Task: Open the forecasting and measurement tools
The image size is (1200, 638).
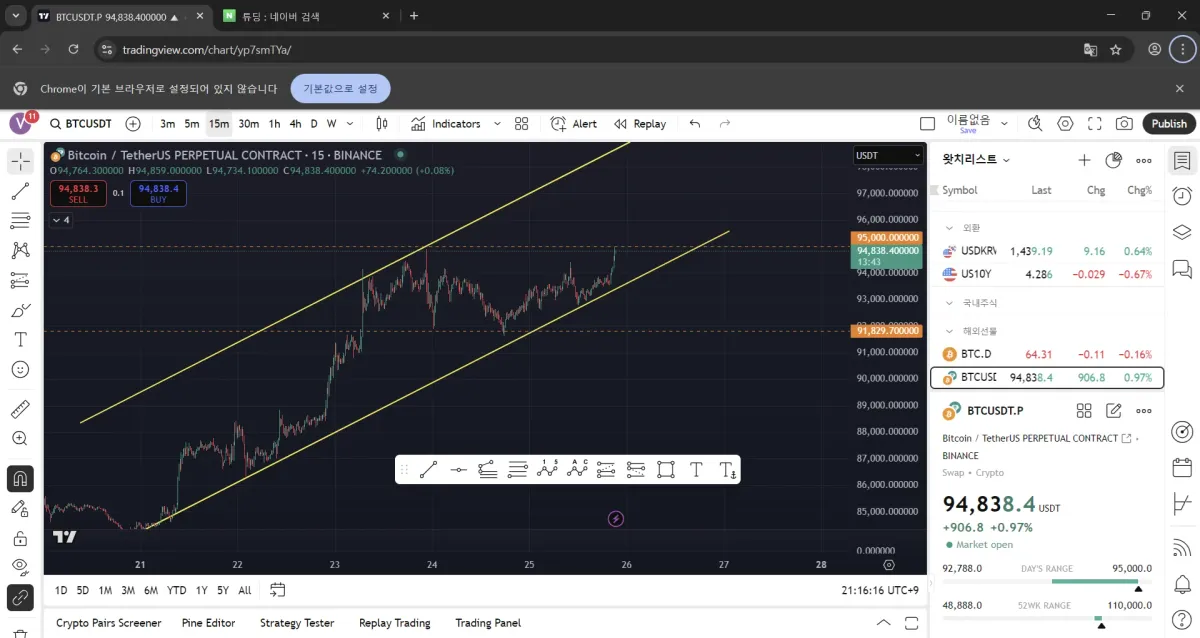Action: [x=20, y=280]
